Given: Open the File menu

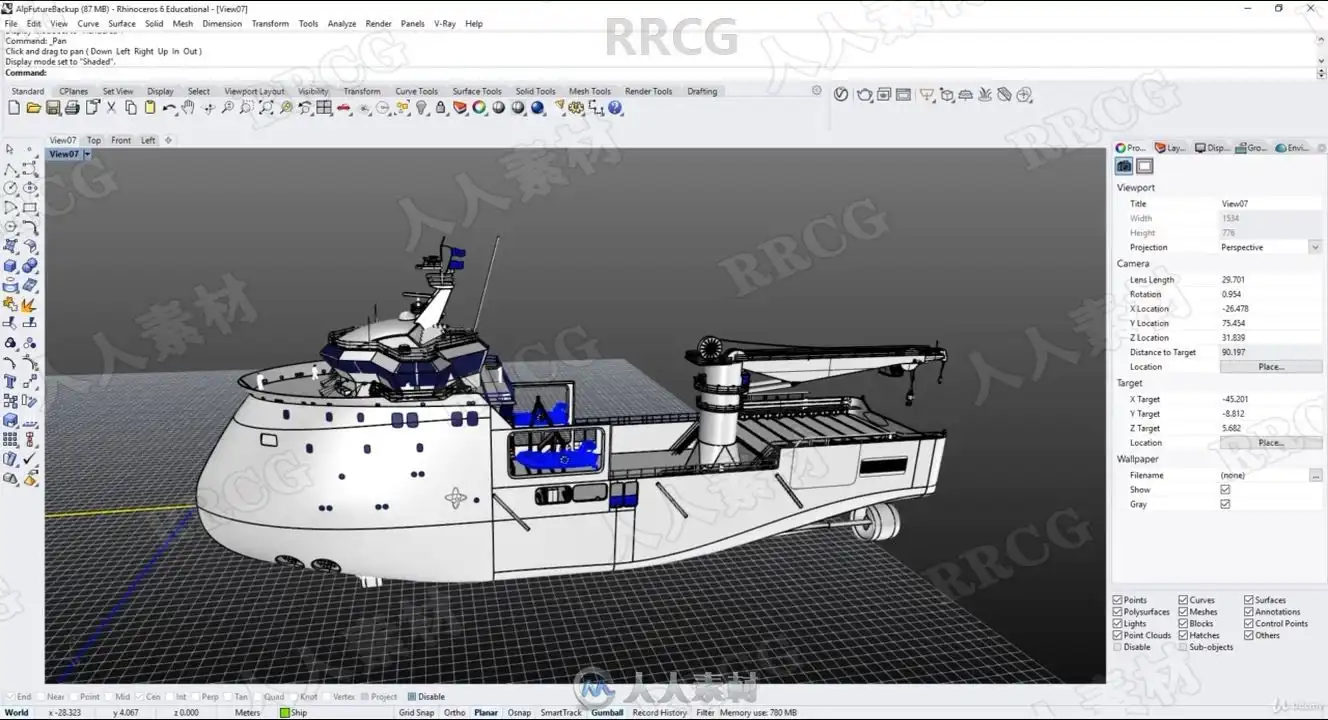Looking at the screenshot, I should [x=12, y=24].
